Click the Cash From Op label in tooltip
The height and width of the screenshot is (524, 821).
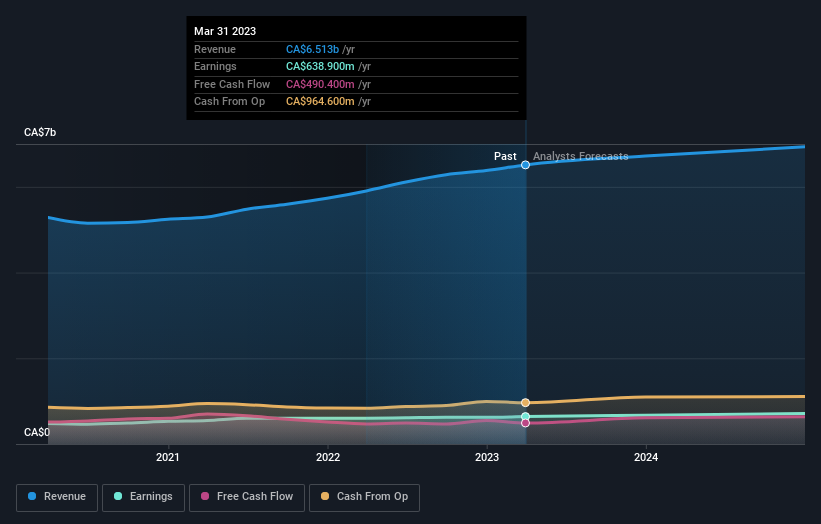(229, 102)
